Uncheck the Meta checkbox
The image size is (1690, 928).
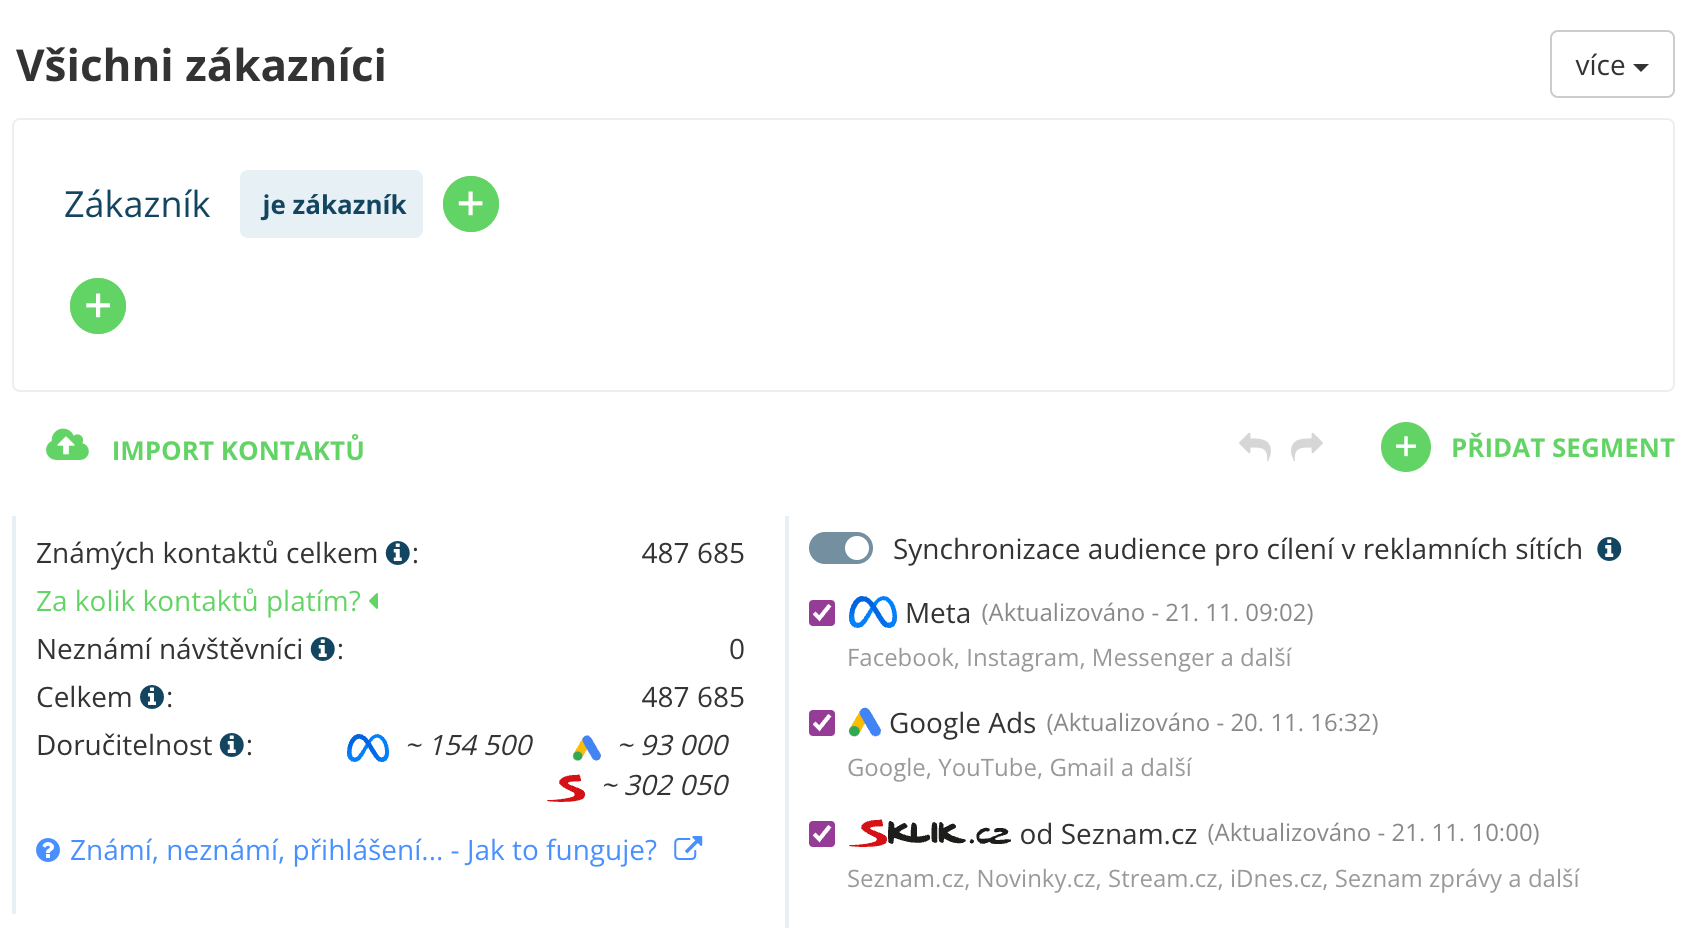(x=822, y=612)
